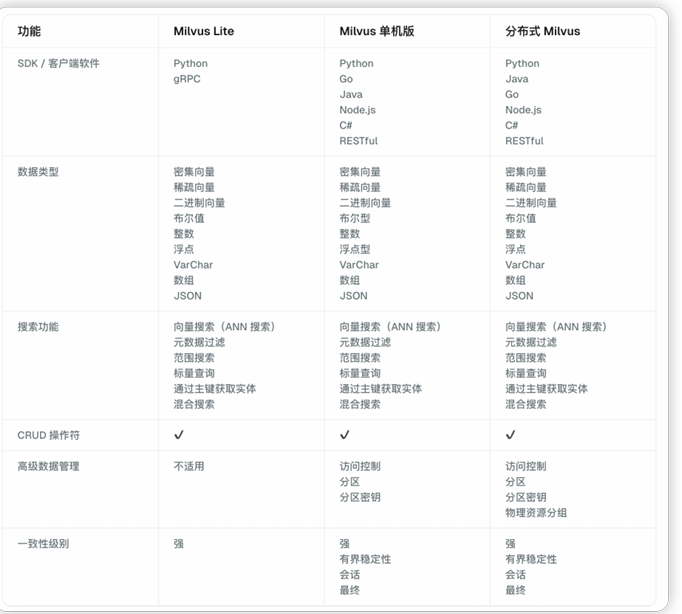Click the checkmark in the Milvus Lite column
The height and width of the screenshot is (614, 682).
(179, 435)
